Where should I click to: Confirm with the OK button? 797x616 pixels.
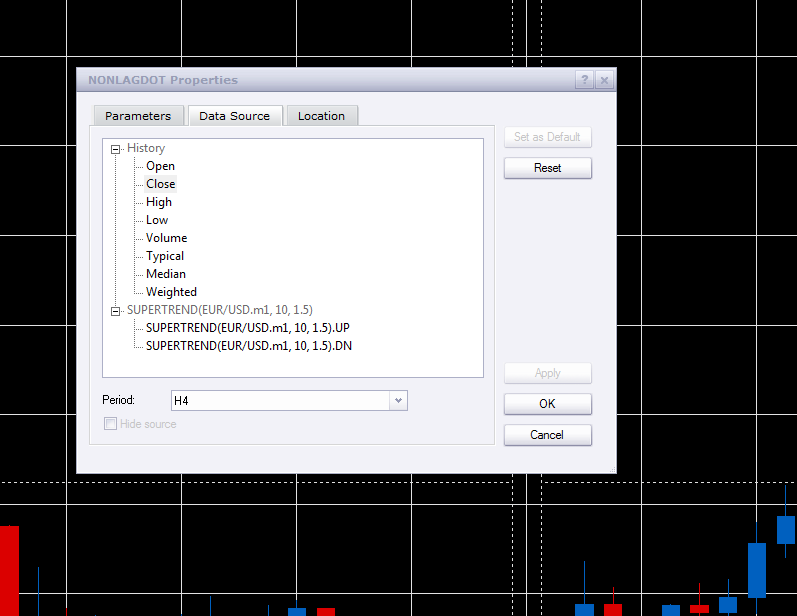point(547,404)
